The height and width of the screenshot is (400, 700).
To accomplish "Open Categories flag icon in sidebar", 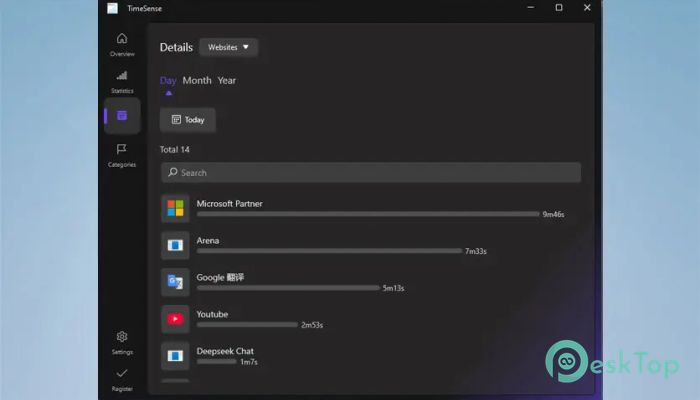I will (121, 149).
